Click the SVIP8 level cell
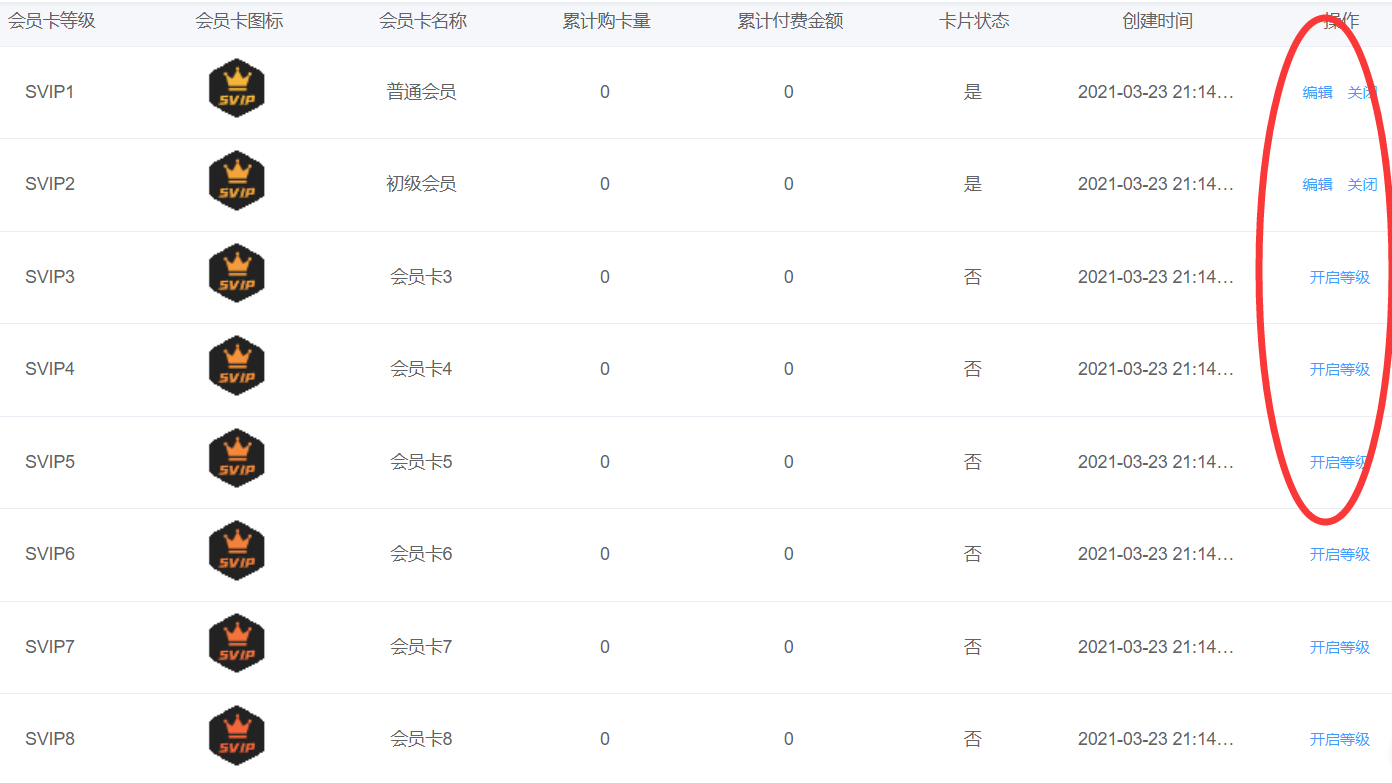The width and height of the screenshot is (1392, 783). click(x=50, y=739)
